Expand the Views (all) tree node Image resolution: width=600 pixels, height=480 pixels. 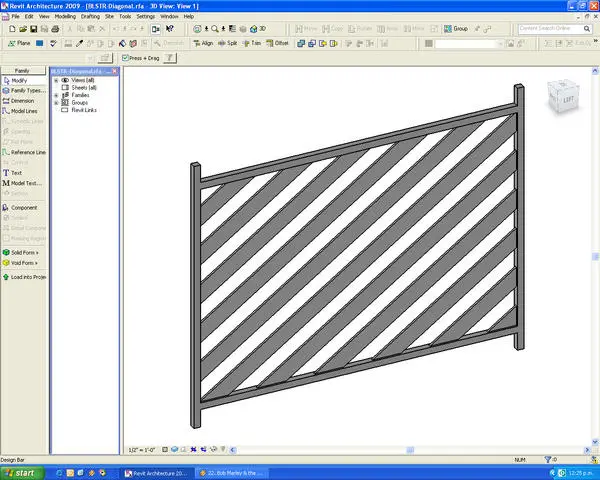(56, 80)
